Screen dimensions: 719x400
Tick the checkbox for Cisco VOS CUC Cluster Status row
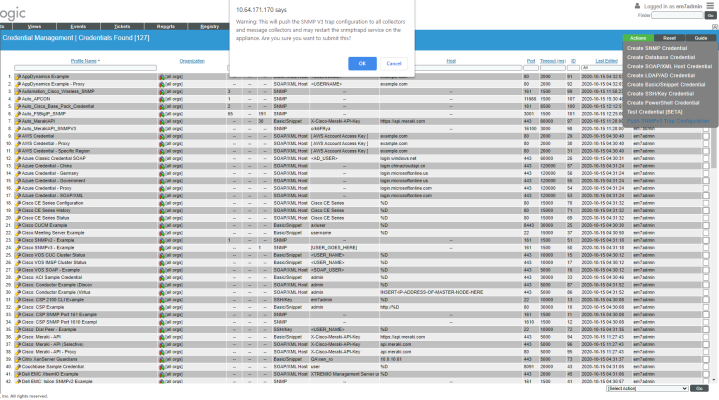706,255
